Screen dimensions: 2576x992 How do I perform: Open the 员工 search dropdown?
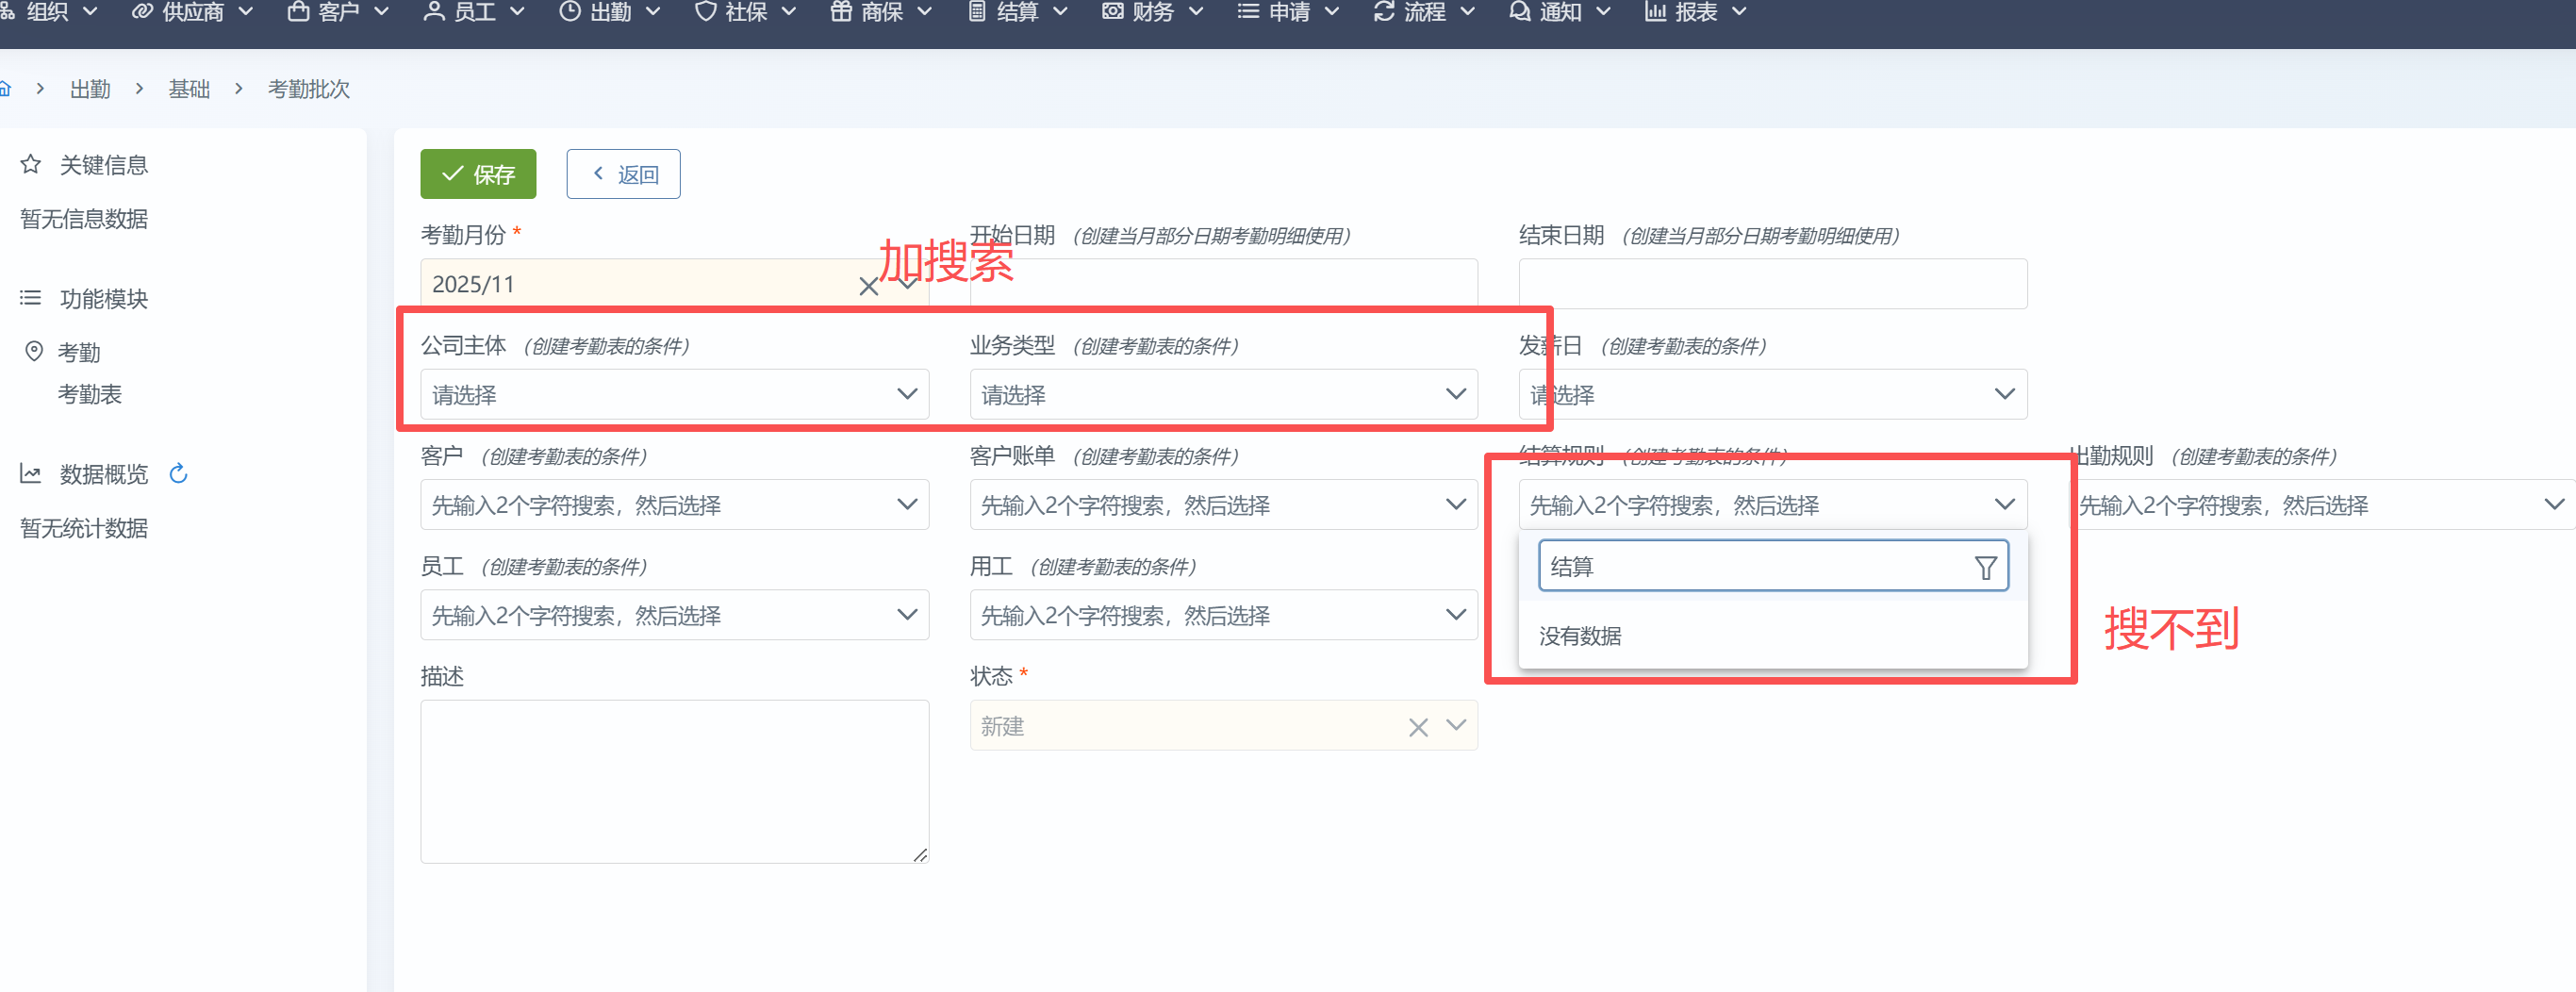674,615
